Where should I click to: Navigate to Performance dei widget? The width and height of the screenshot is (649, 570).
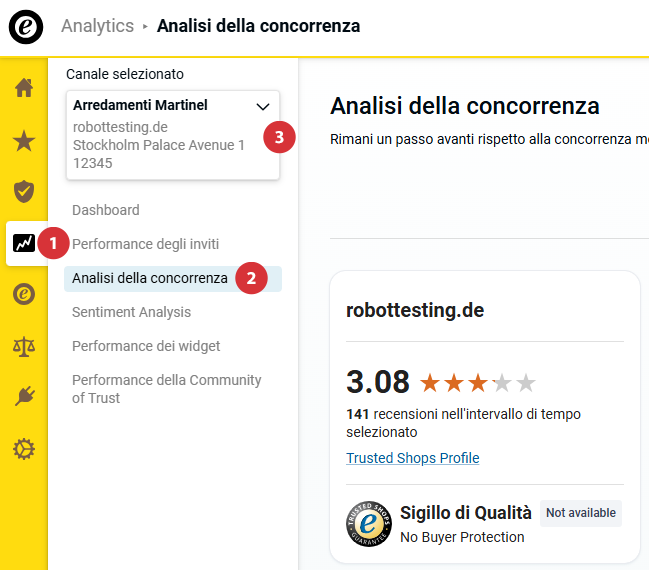[146, 346]
